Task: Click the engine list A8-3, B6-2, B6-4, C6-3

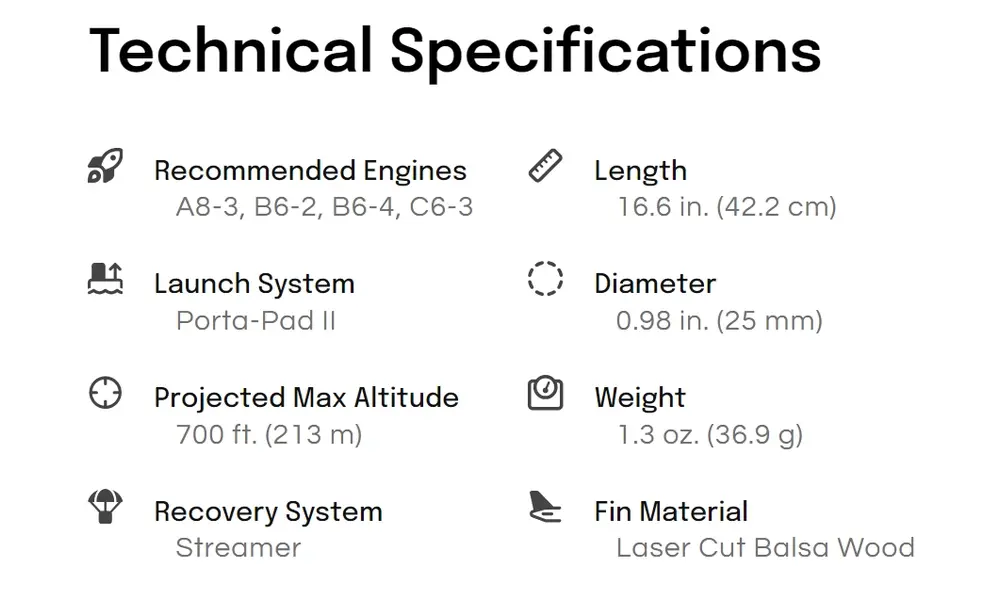Action: pos(324,207)
